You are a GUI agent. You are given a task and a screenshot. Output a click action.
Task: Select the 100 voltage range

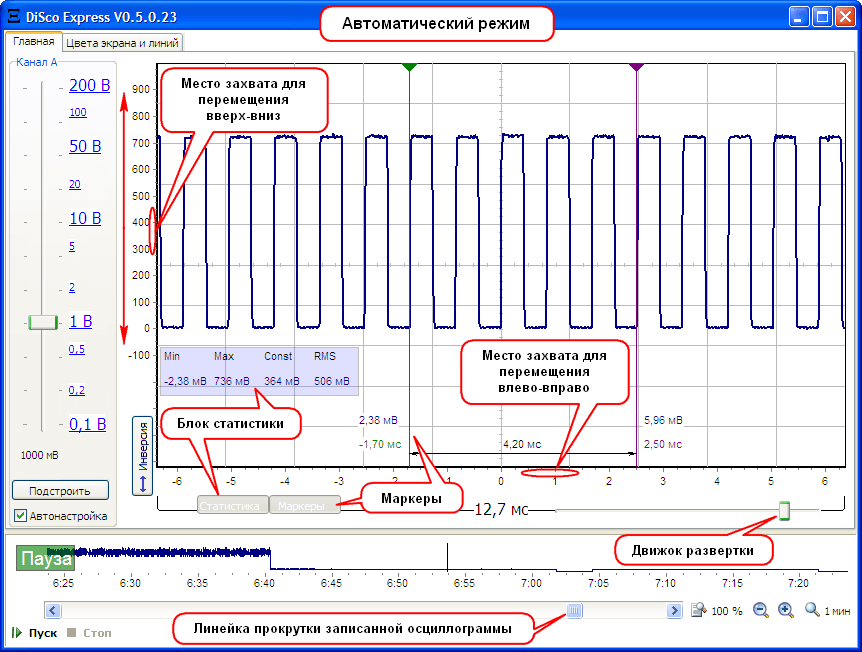(x=78, y=112)
